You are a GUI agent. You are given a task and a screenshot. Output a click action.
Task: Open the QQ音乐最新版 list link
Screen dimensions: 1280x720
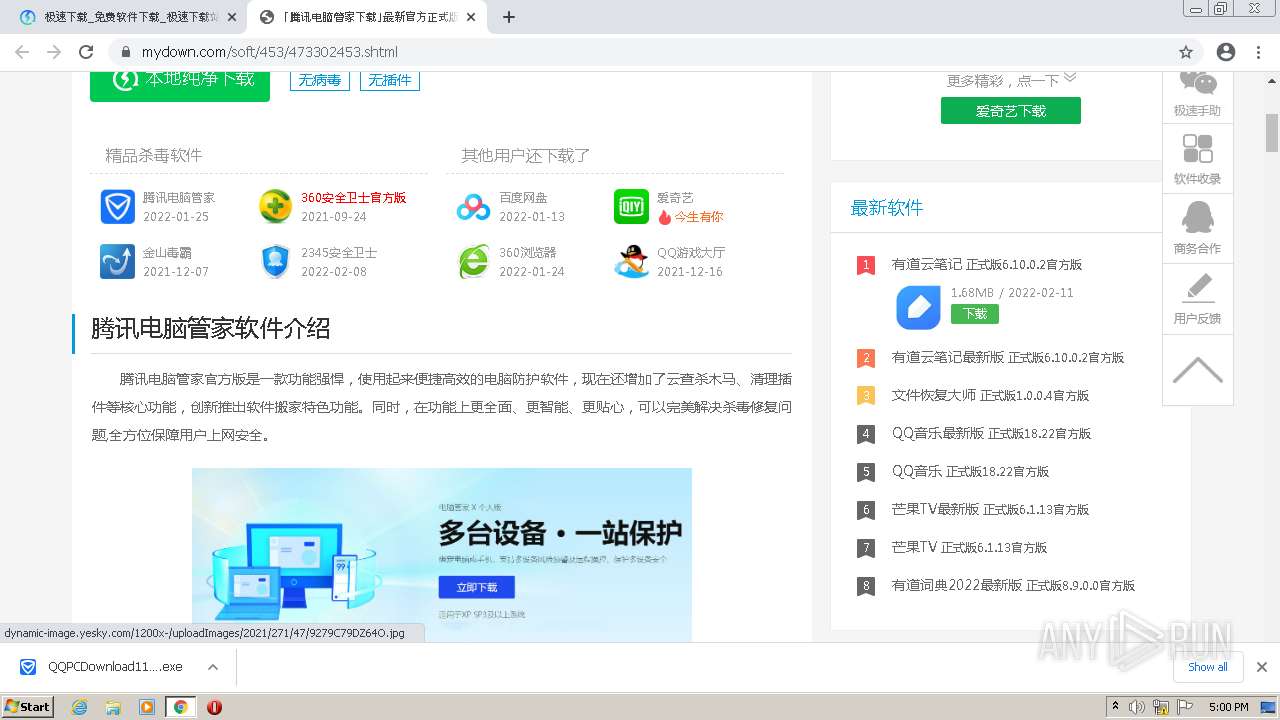pos(991,433)
